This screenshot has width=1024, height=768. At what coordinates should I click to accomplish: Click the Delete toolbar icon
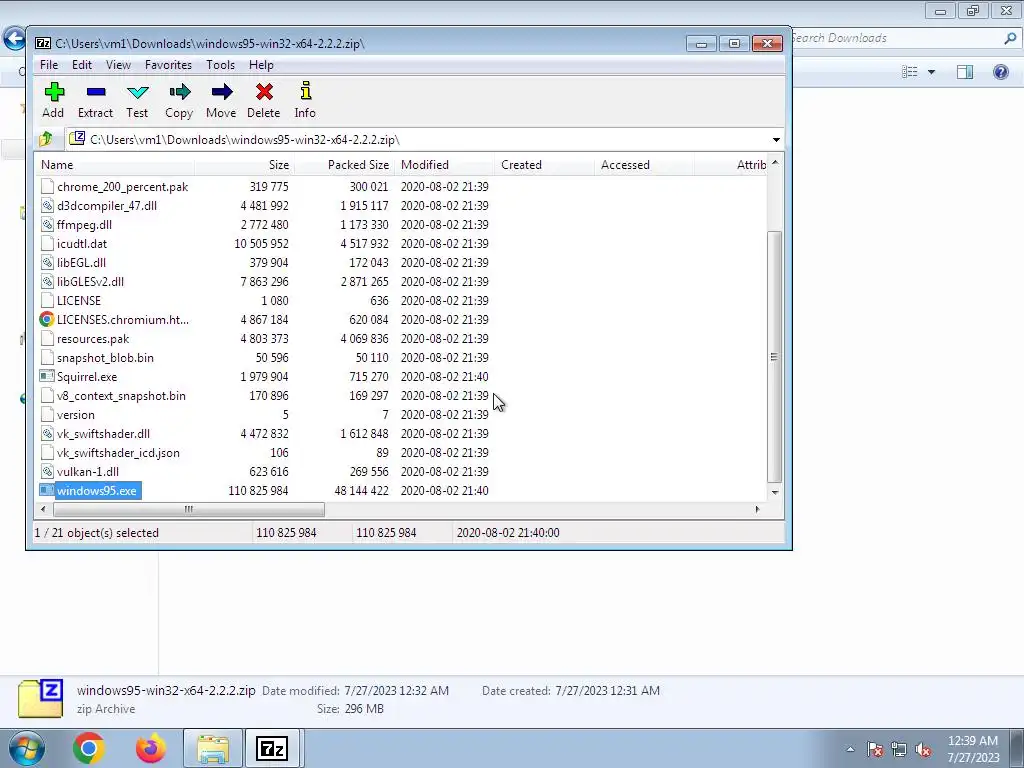point(264,92)
